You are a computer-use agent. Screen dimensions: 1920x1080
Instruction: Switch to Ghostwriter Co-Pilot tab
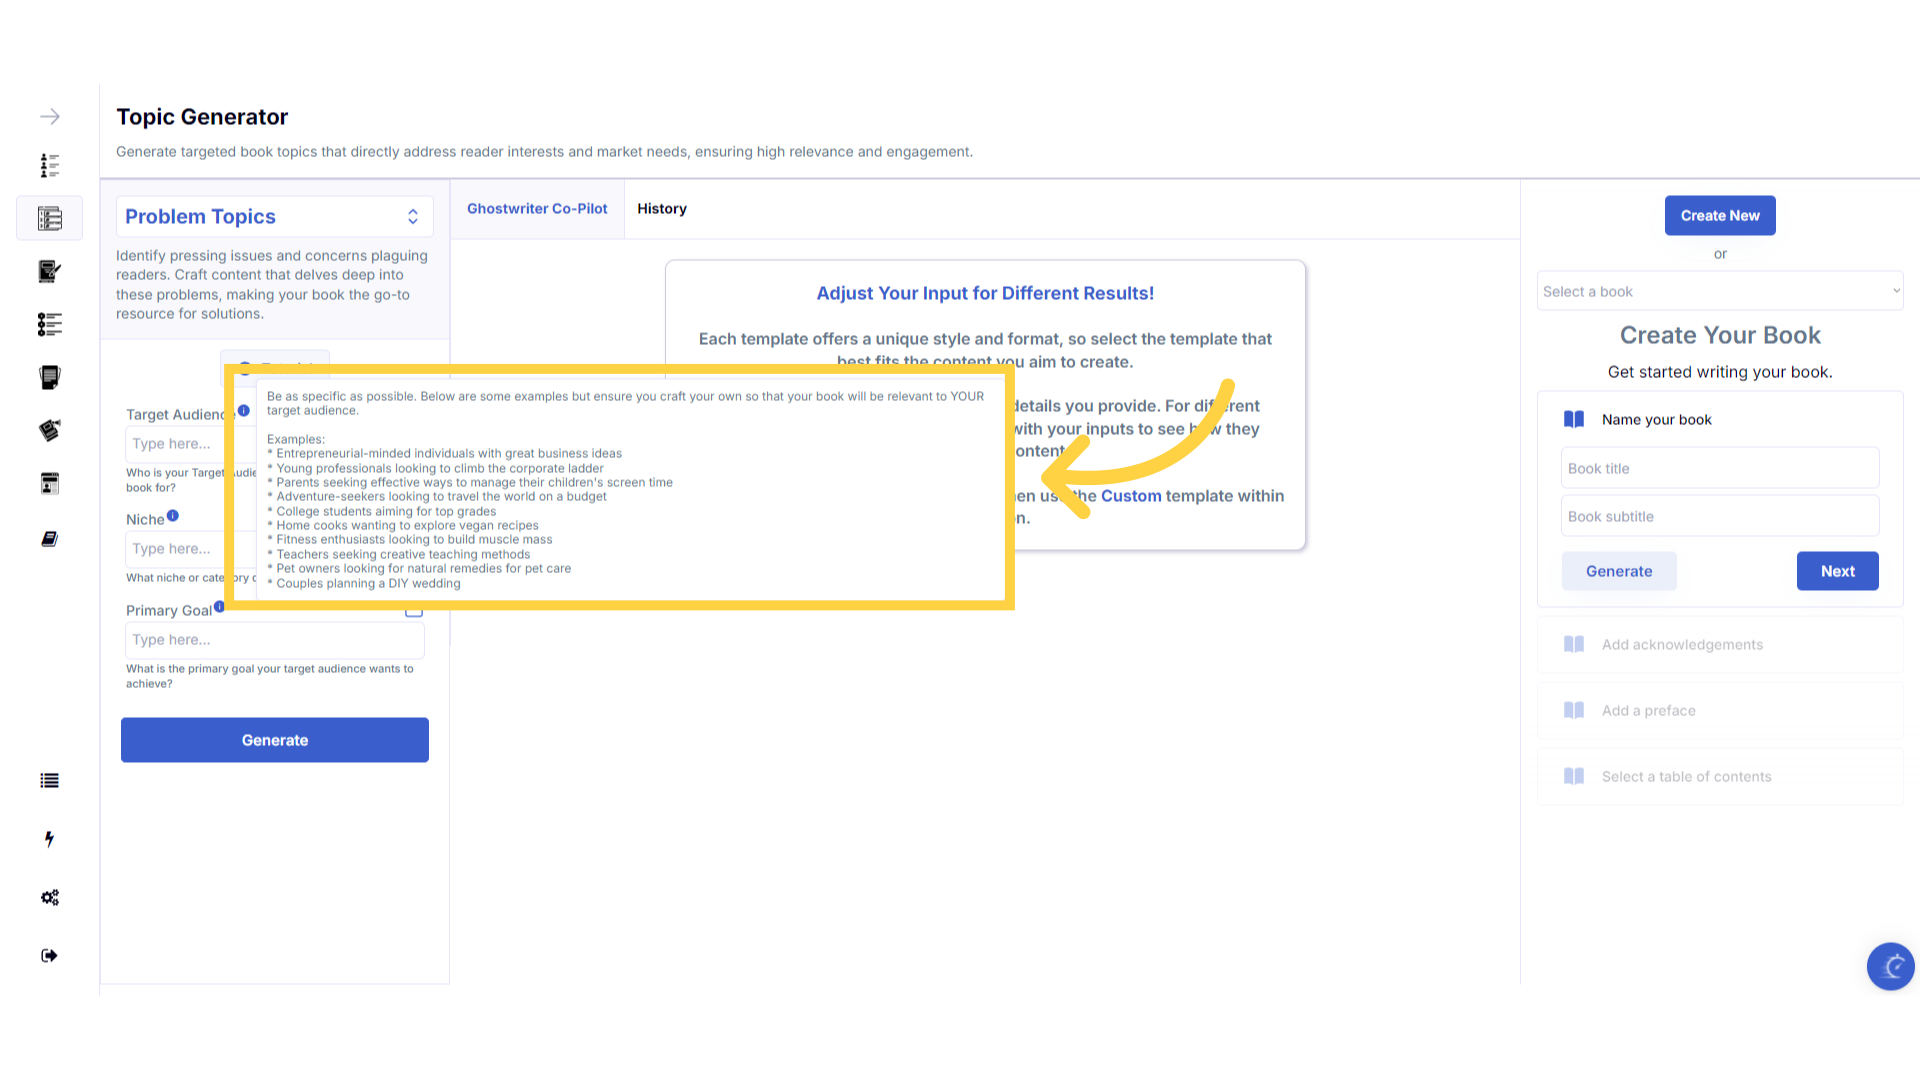[537, 209]
